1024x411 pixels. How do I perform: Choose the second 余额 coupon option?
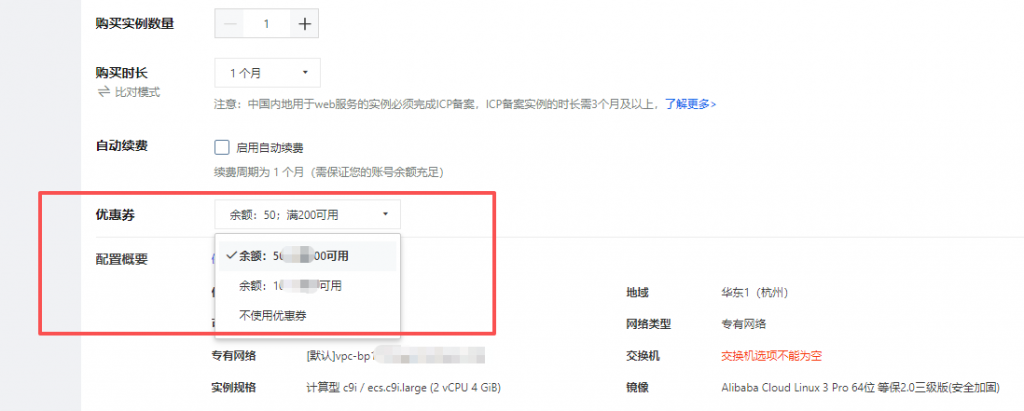tap(307, 286)
